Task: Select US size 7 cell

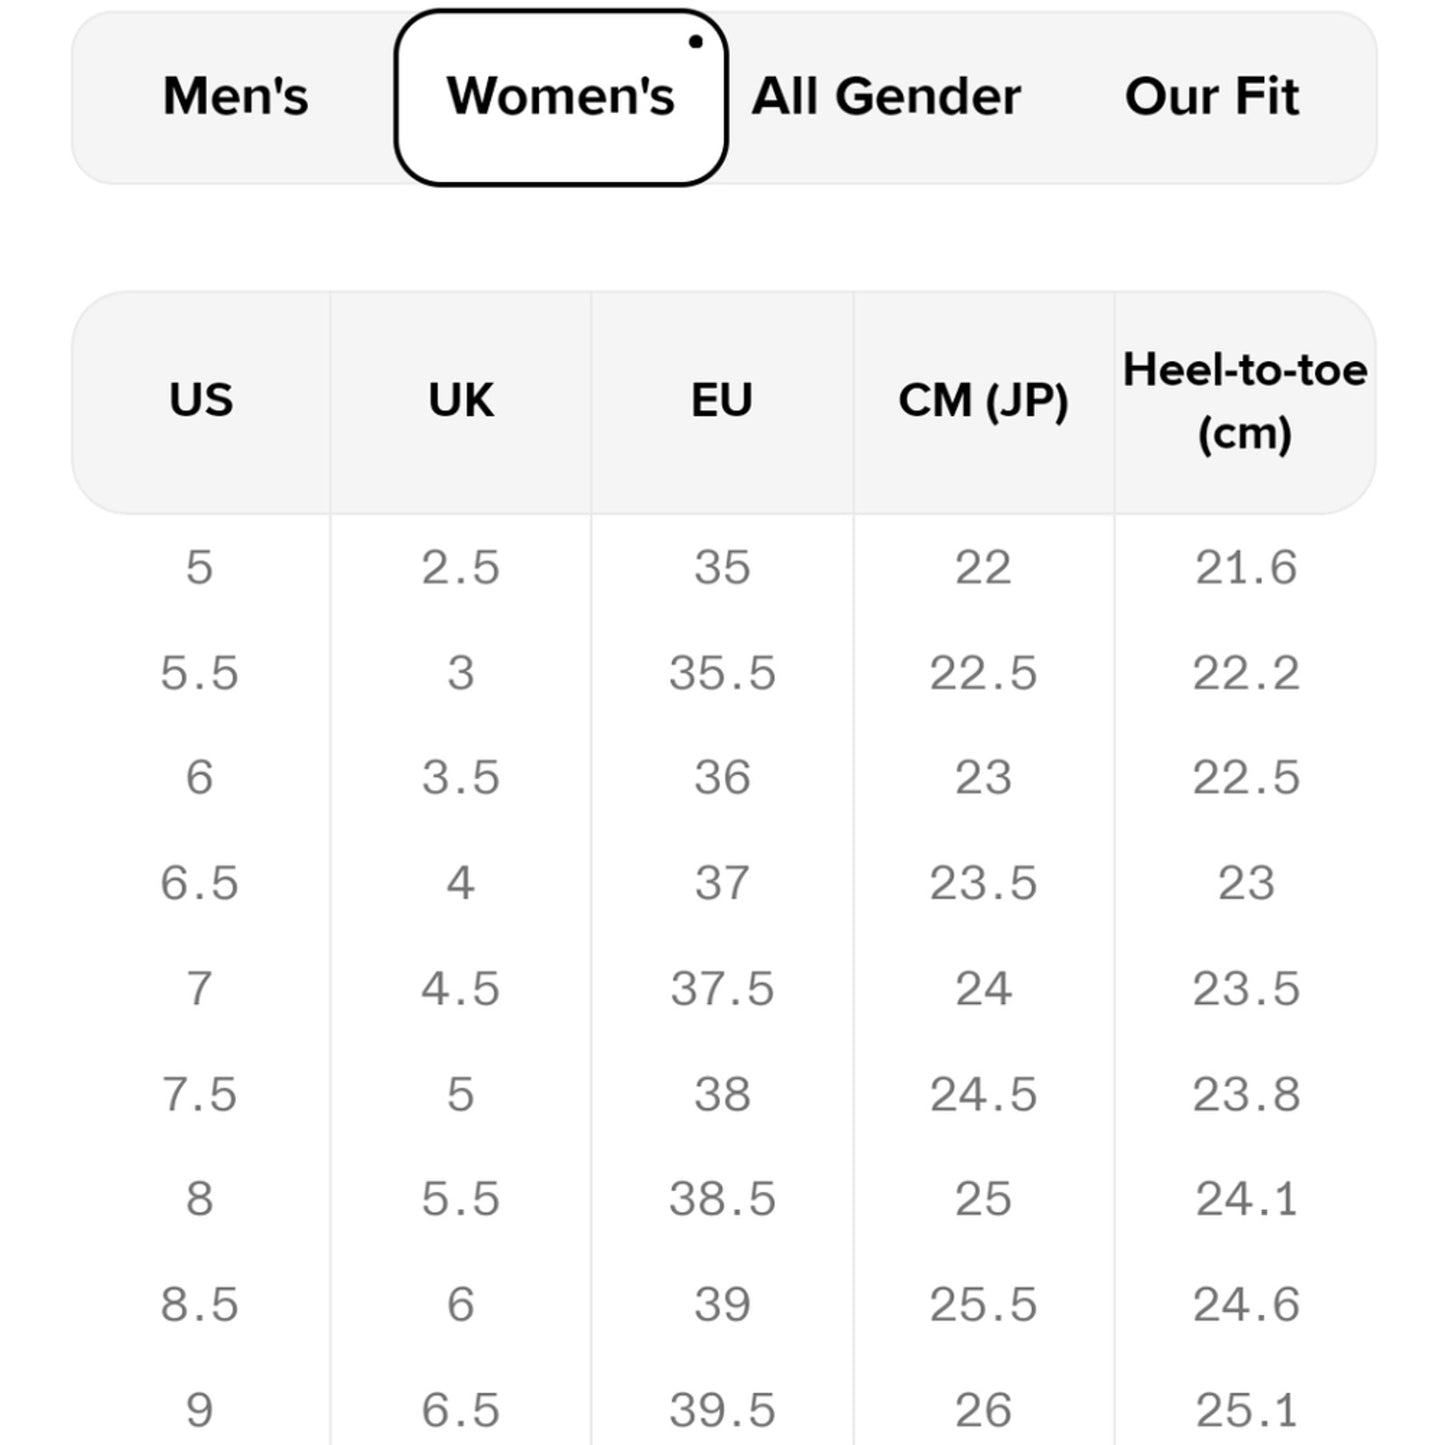Action: tap(200, 989)
